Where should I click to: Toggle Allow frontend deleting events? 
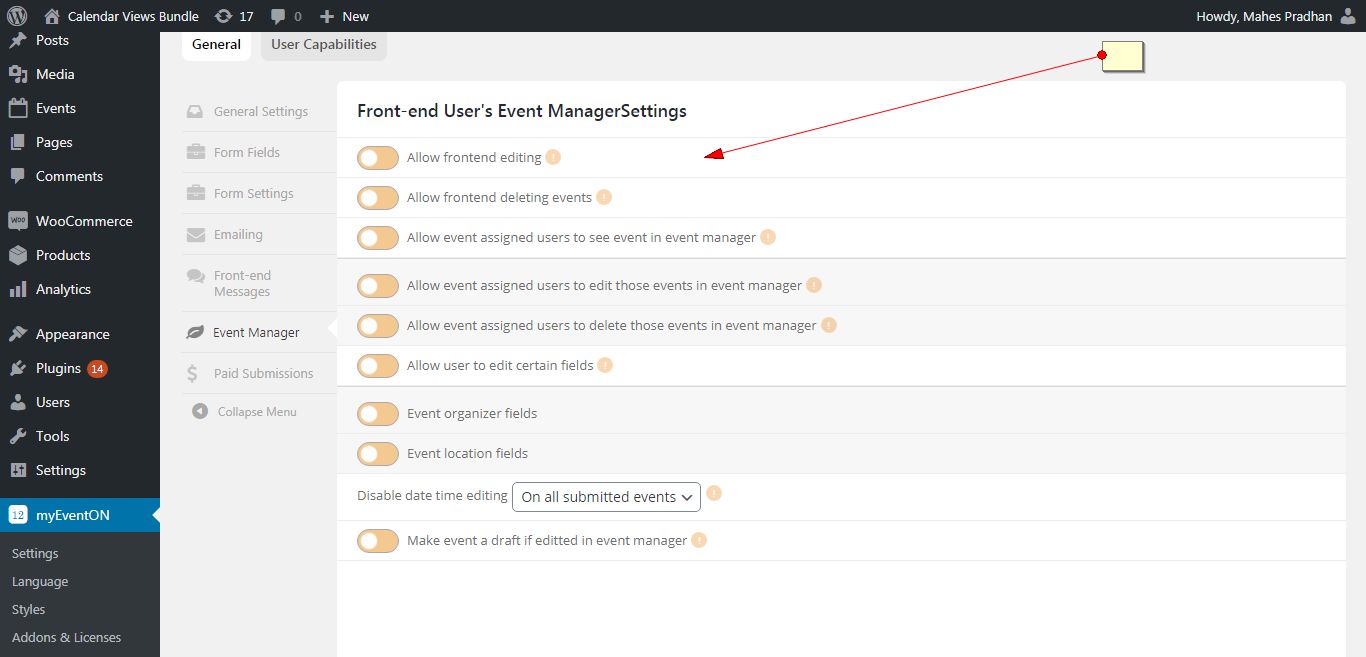(378, 198)
